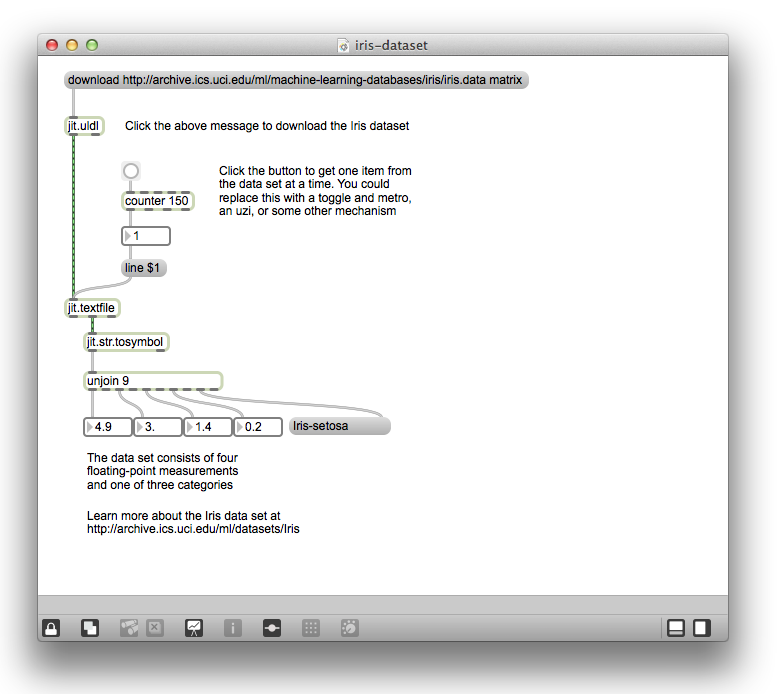The width and height of the screenshot is (782, 694).
Task: Click the download iris.data message box
Action: pos(295,80)
